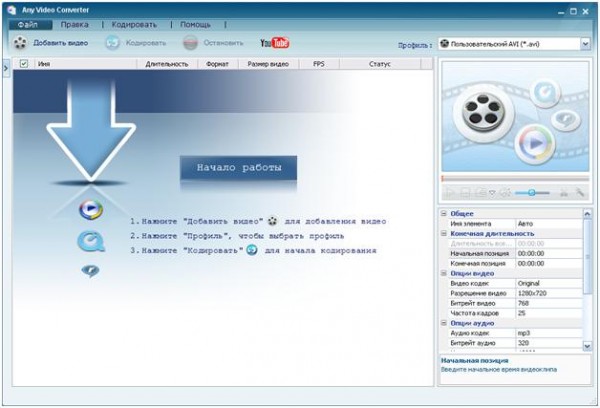The height and width of the screenshot is (408, 600).
Task: Click film reel icon in instruction step 1
Action: click(x=272, y=221)
